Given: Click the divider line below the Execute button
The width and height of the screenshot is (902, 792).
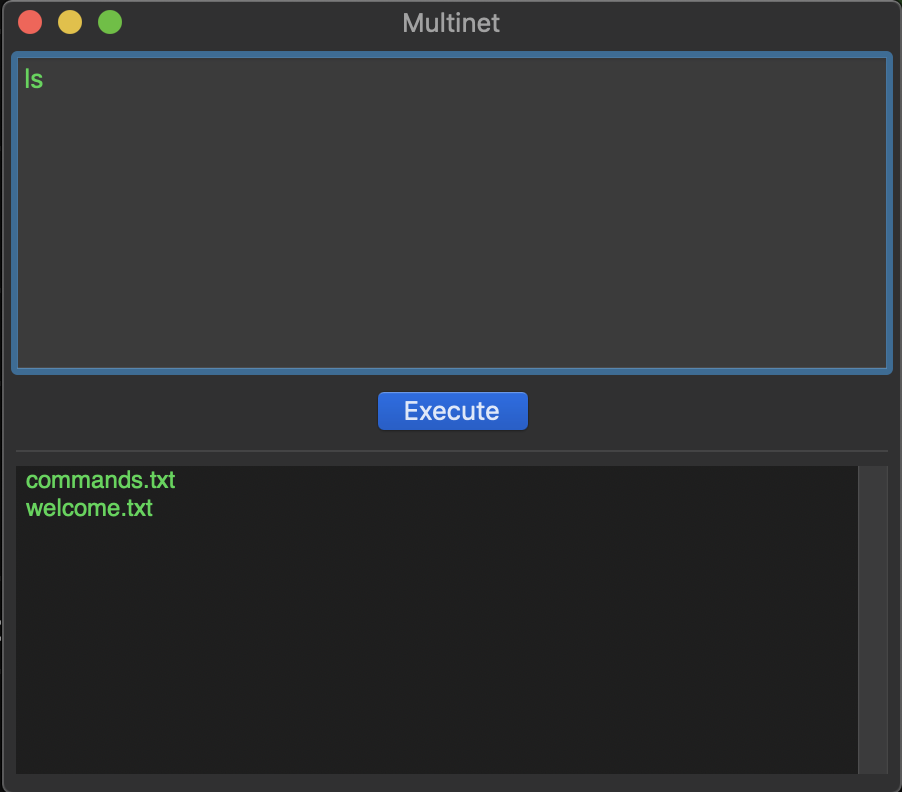Looking at the screenshot, I should (452, 451).
